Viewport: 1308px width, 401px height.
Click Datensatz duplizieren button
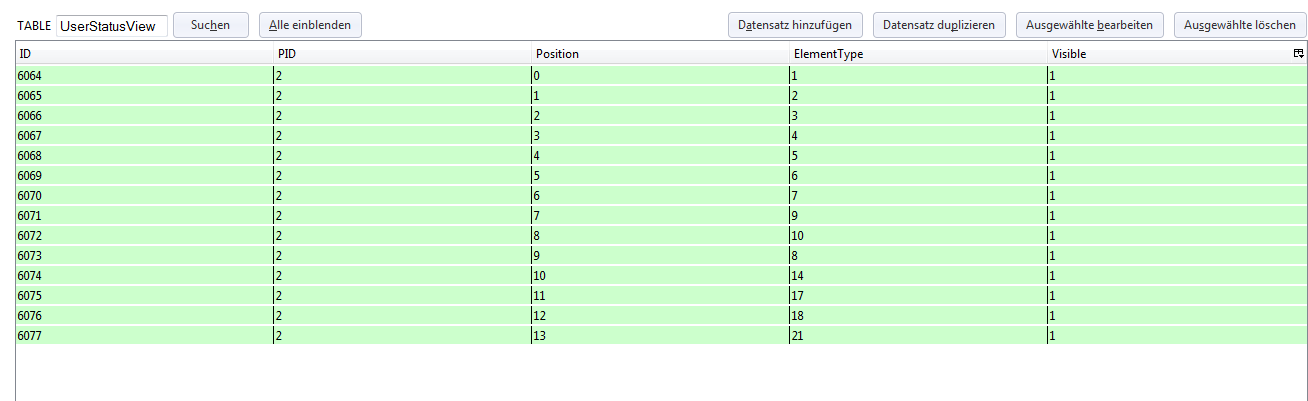(x=939, y=25)
